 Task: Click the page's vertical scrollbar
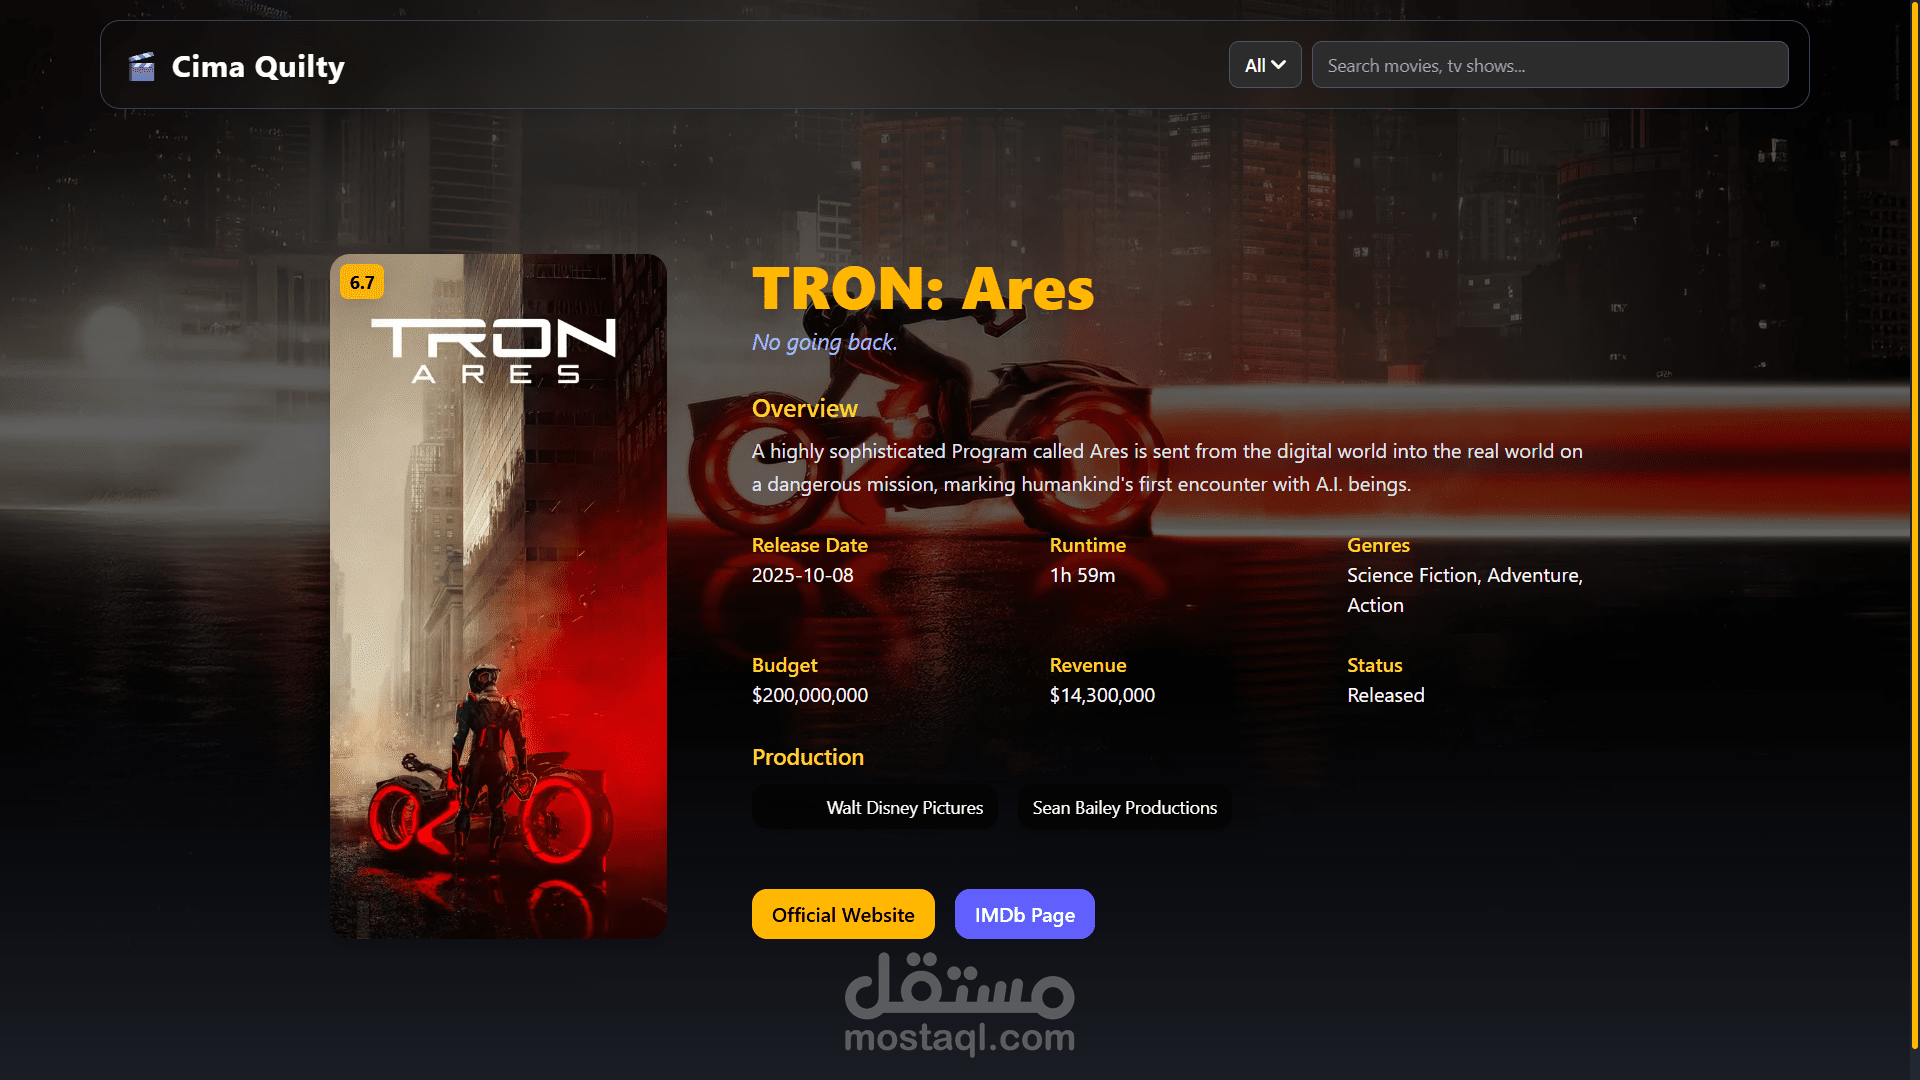pos(1914,525)
